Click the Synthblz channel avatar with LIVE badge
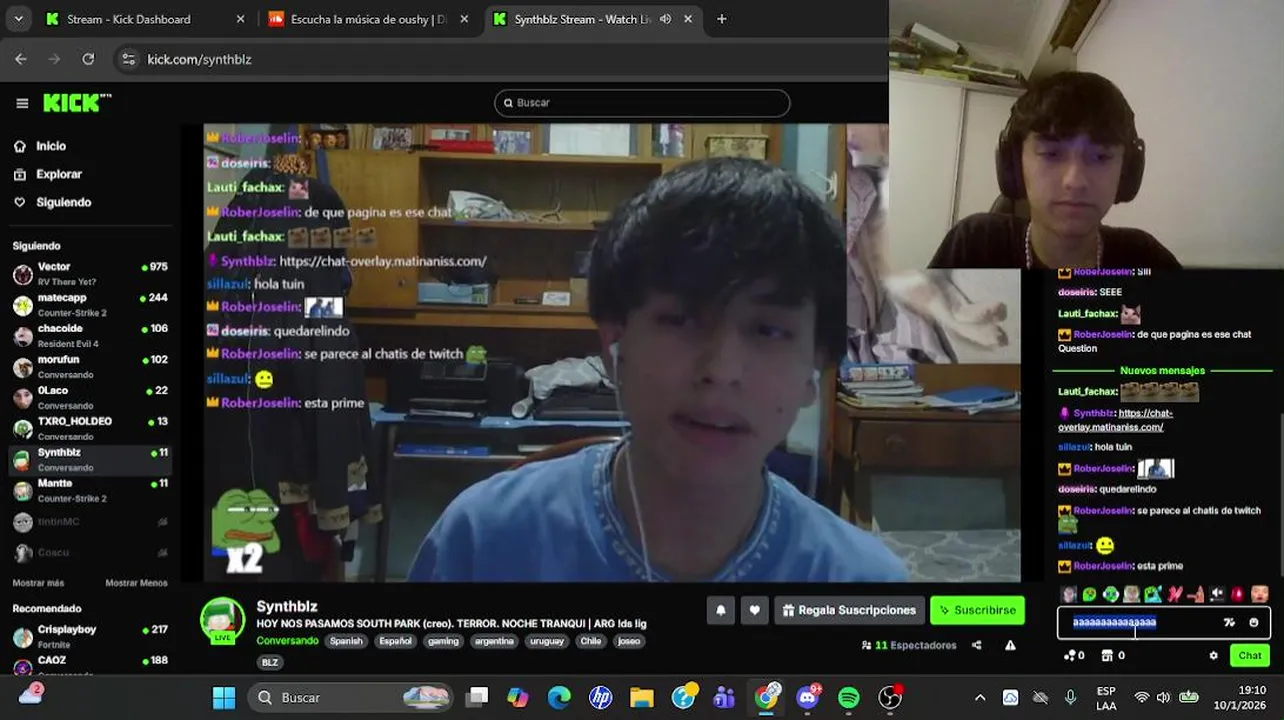1284x720 pixels. (x=222, y=621)
